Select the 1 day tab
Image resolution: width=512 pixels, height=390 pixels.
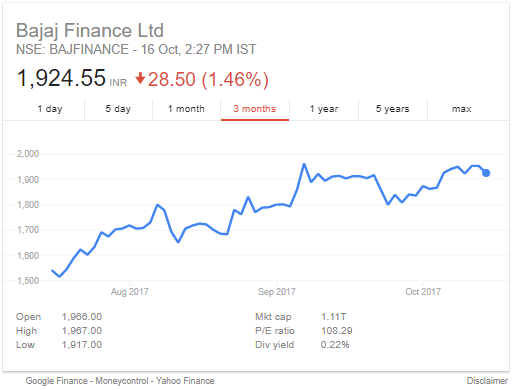click(50, 109)
